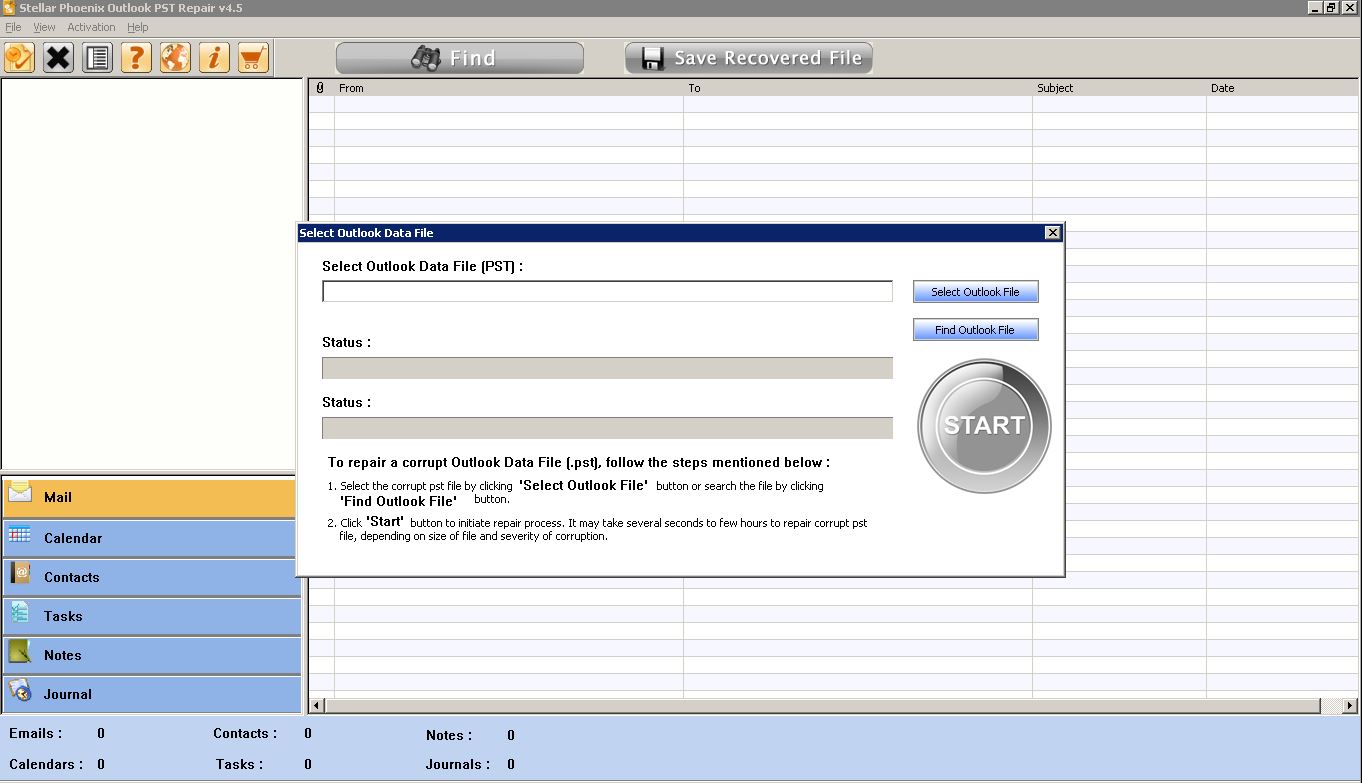Open the View menu

(x=44, y=27)
